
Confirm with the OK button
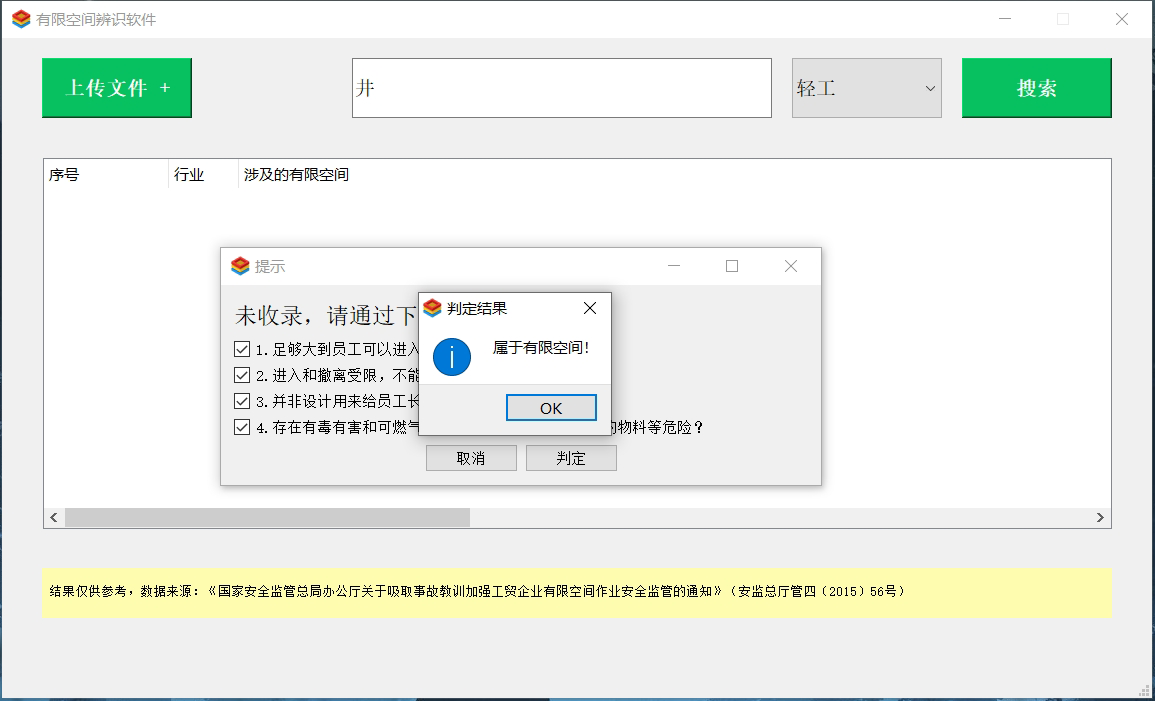click(551, 407)
